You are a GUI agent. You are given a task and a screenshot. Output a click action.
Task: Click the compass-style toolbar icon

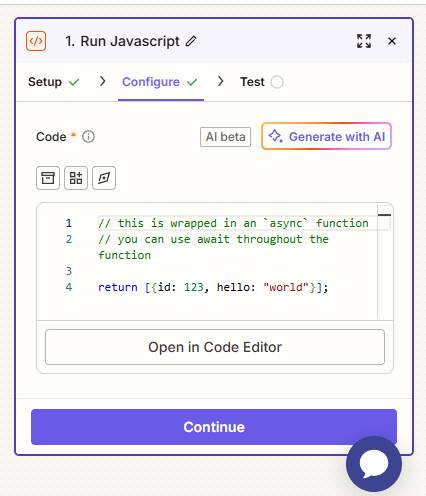pyautogui.click(x=104, y=178)
